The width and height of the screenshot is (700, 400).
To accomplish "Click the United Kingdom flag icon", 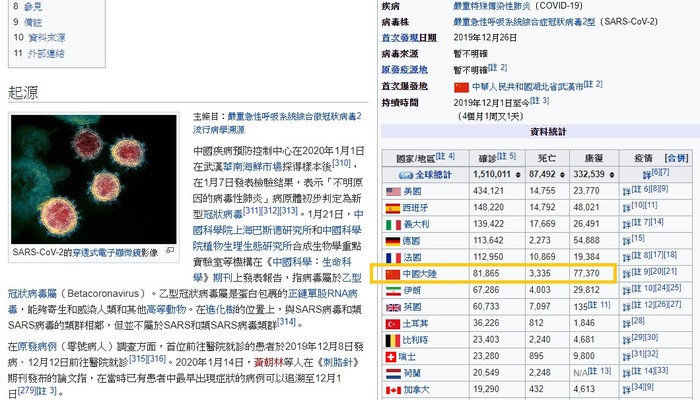I will (393, 307).
